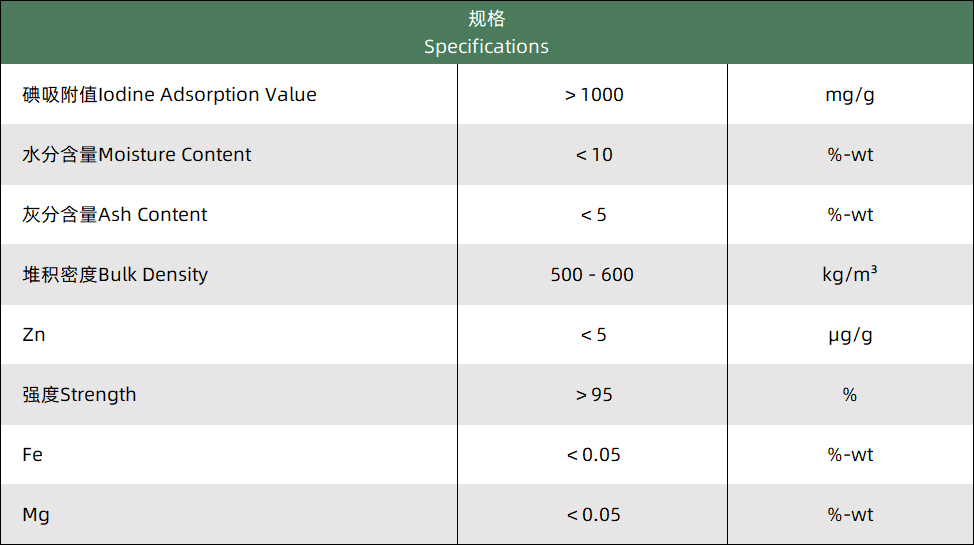Select the < 10 value cell

tap(593, 155)
